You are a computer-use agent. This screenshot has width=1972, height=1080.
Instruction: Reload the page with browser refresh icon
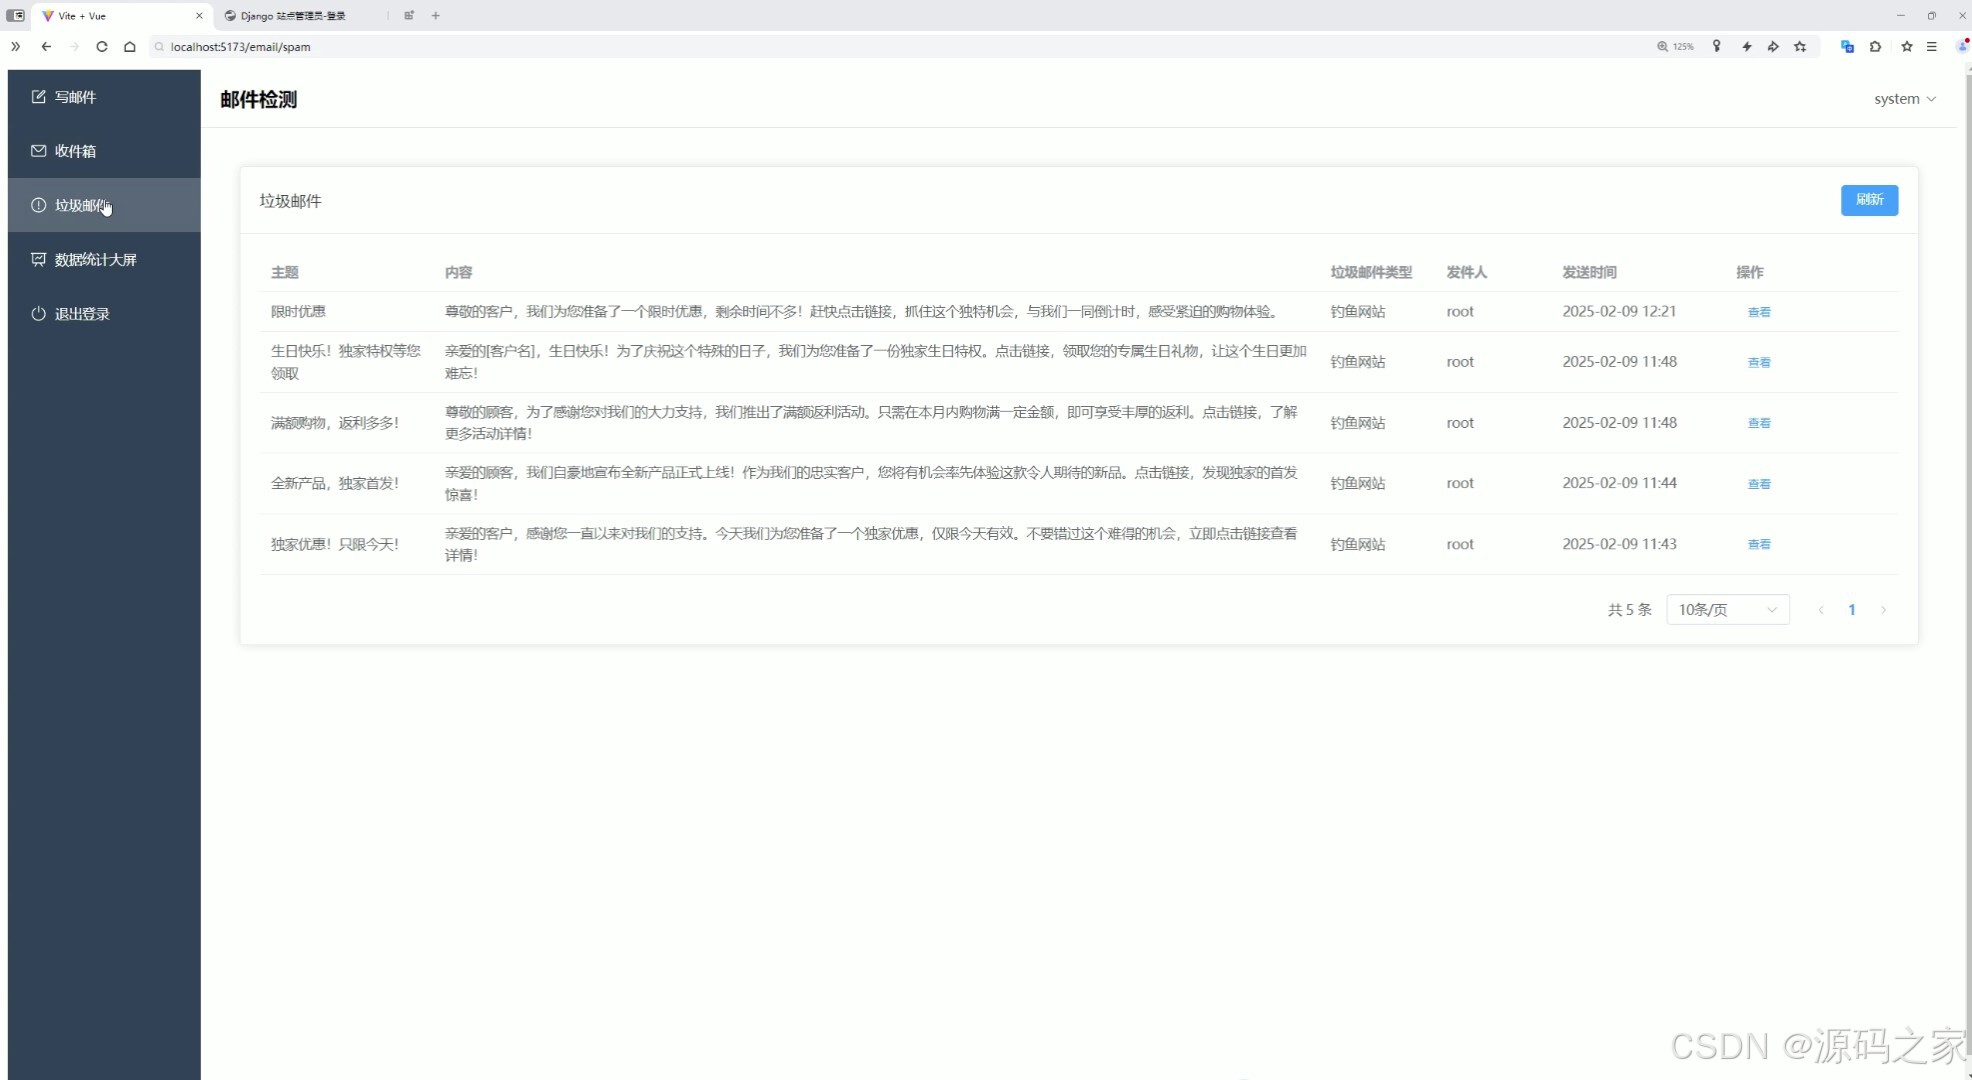[102, 47]
